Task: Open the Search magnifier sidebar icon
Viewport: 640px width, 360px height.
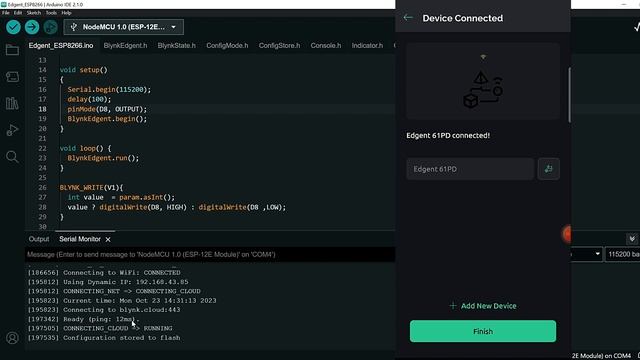Action: [x=12, y=157]
